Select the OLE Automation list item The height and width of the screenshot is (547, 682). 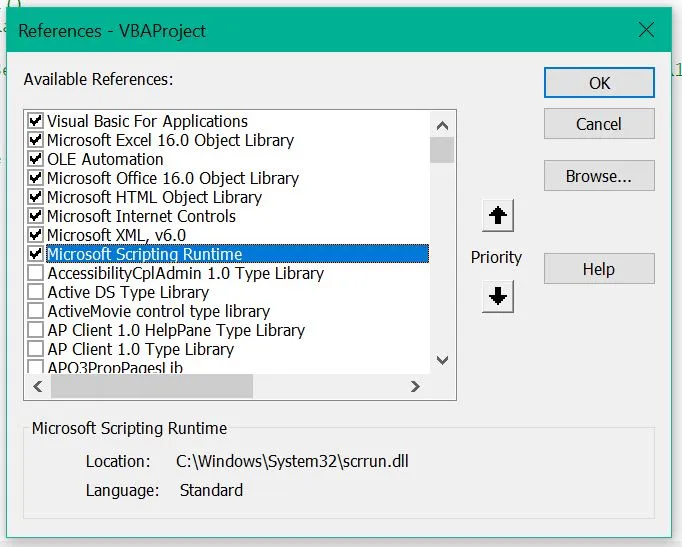(x=105, y=159)
